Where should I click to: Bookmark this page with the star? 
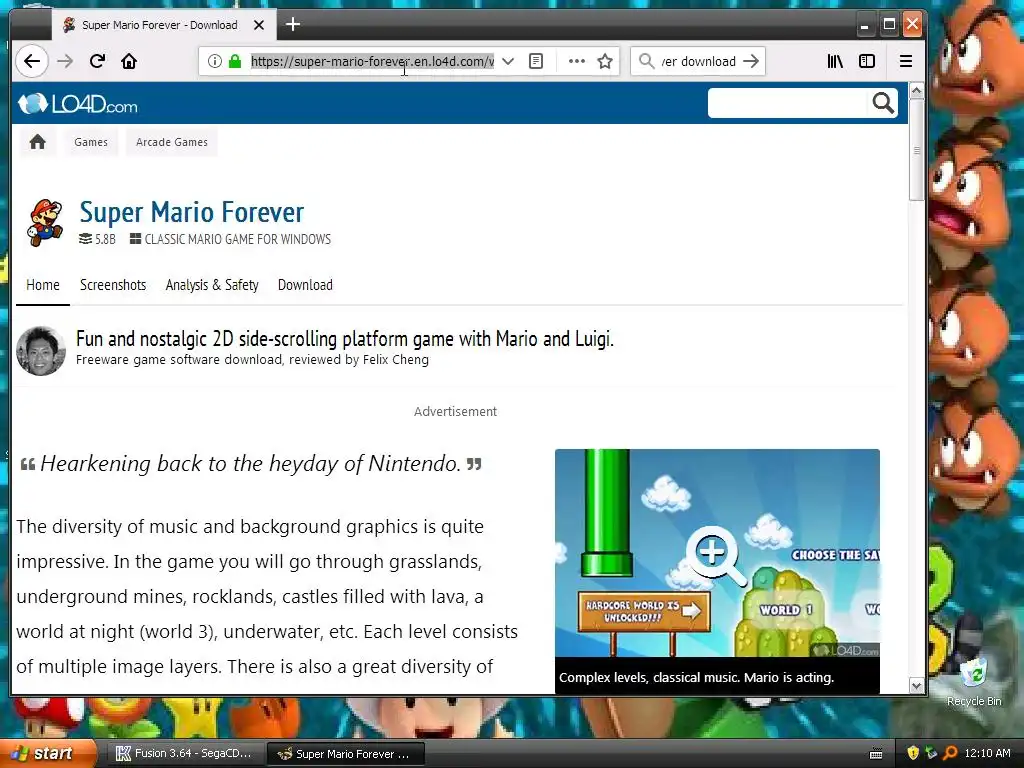pyautogui.click(x=605, y=61)
